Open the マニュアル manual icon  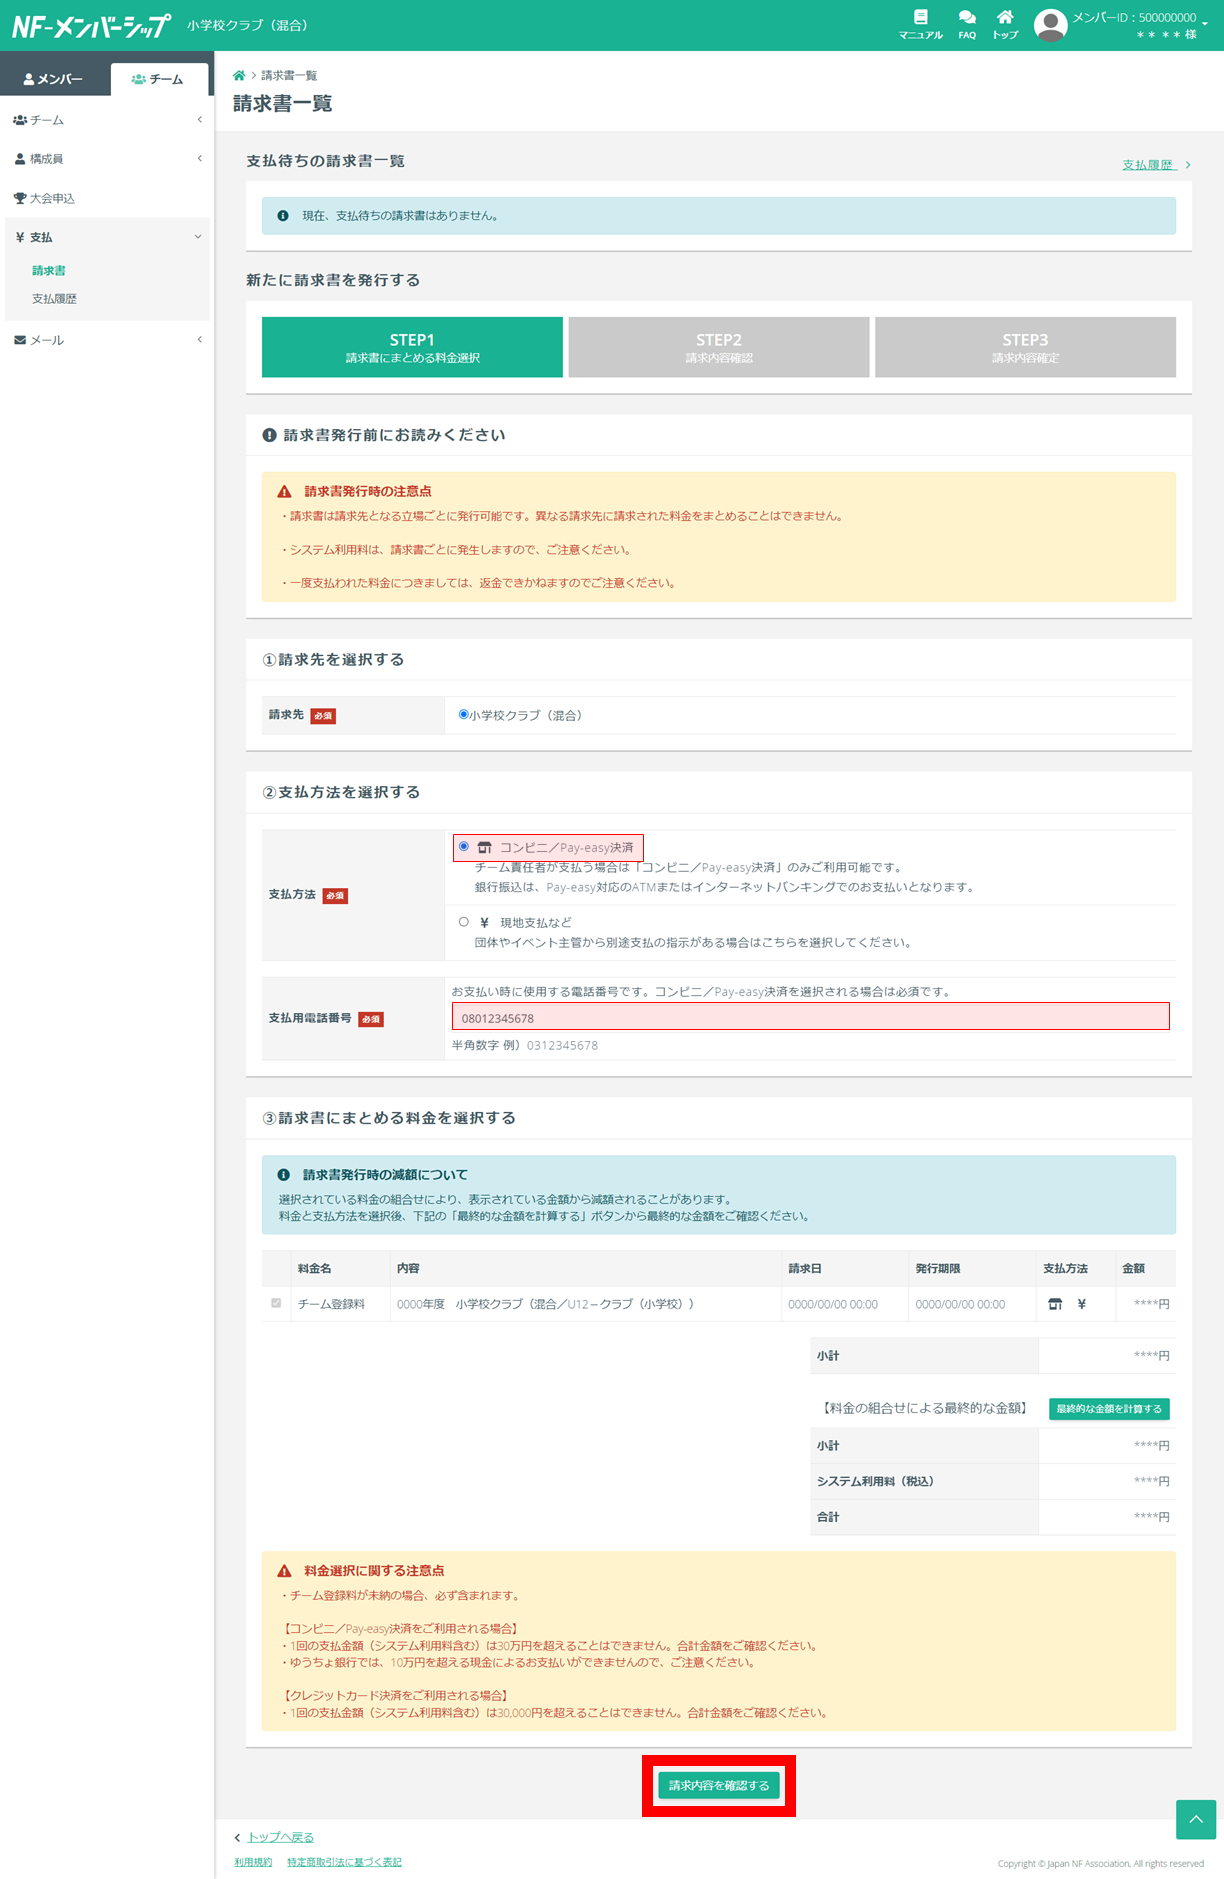920,24
